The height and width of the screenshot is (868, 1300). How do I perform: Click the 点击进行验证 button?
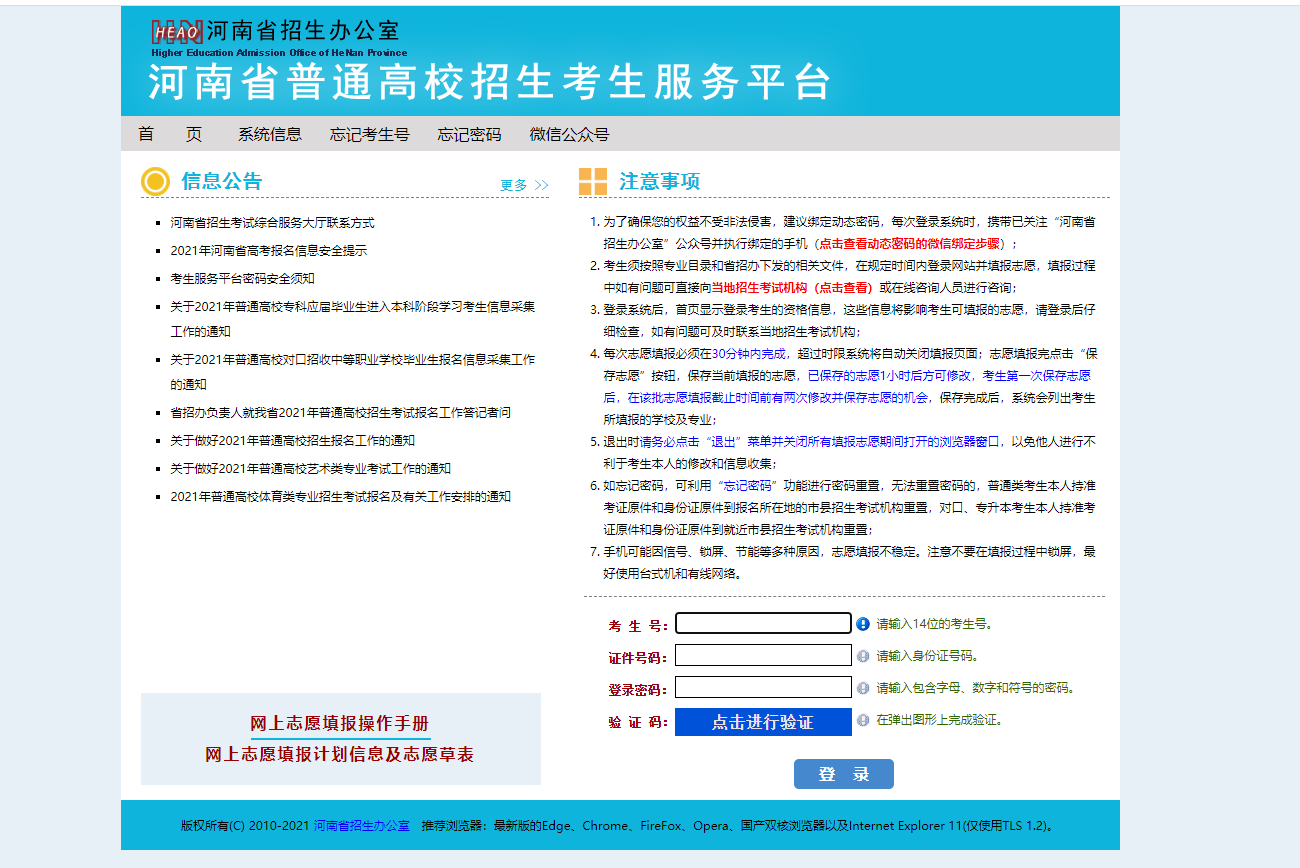click(x=763, y=722)
